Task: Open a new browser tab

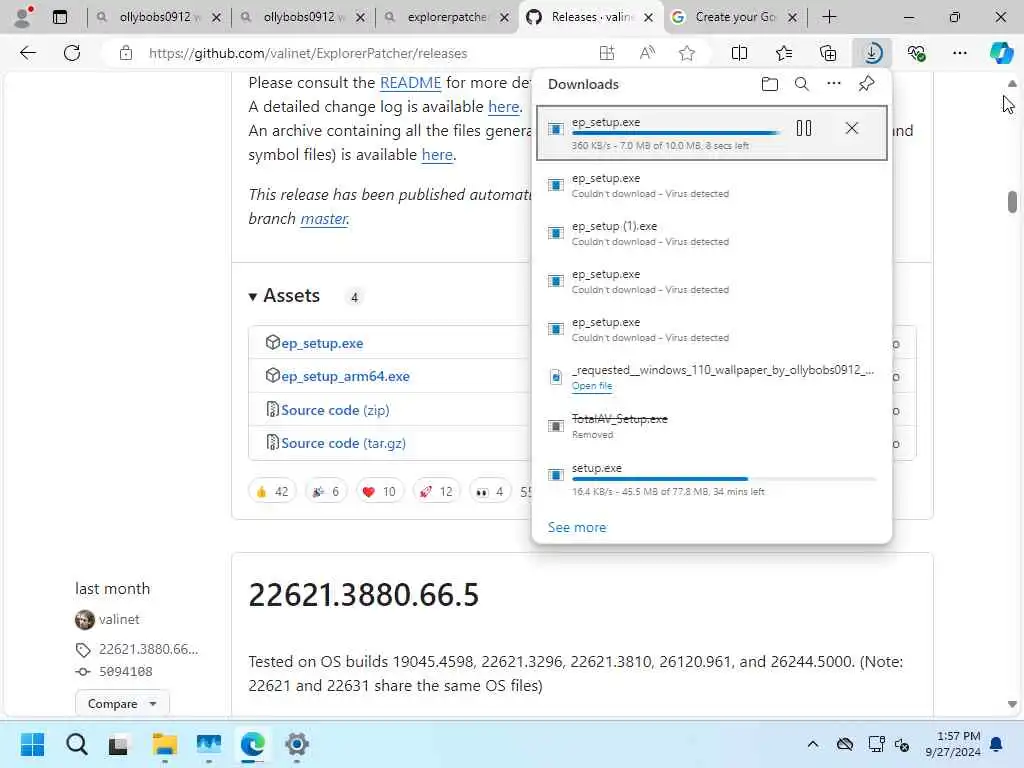Action: (829, 17)
